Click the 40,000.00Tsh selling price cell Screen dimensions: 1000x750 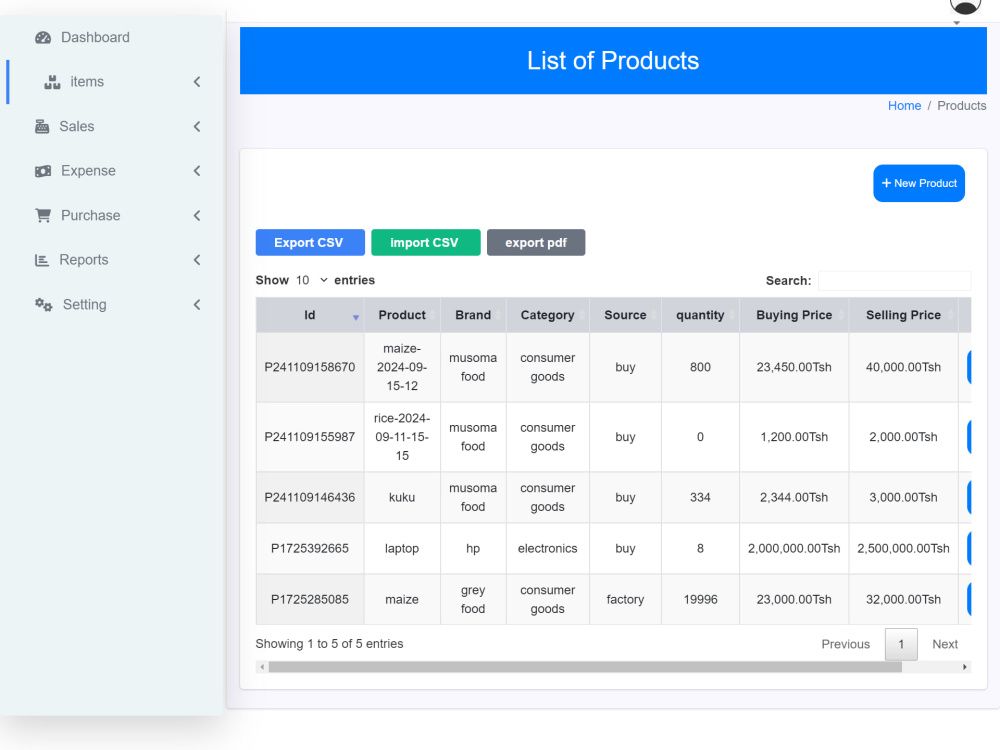tap(903, 367)
